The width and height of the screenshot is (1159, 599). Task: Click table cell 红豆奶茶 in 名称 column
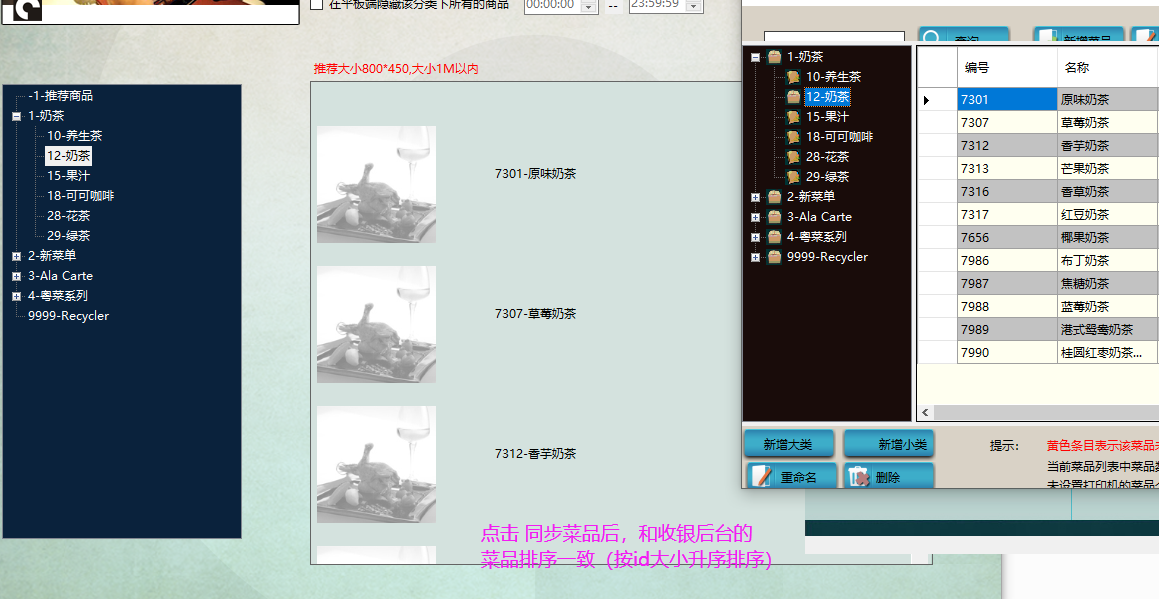(1107, 214)
